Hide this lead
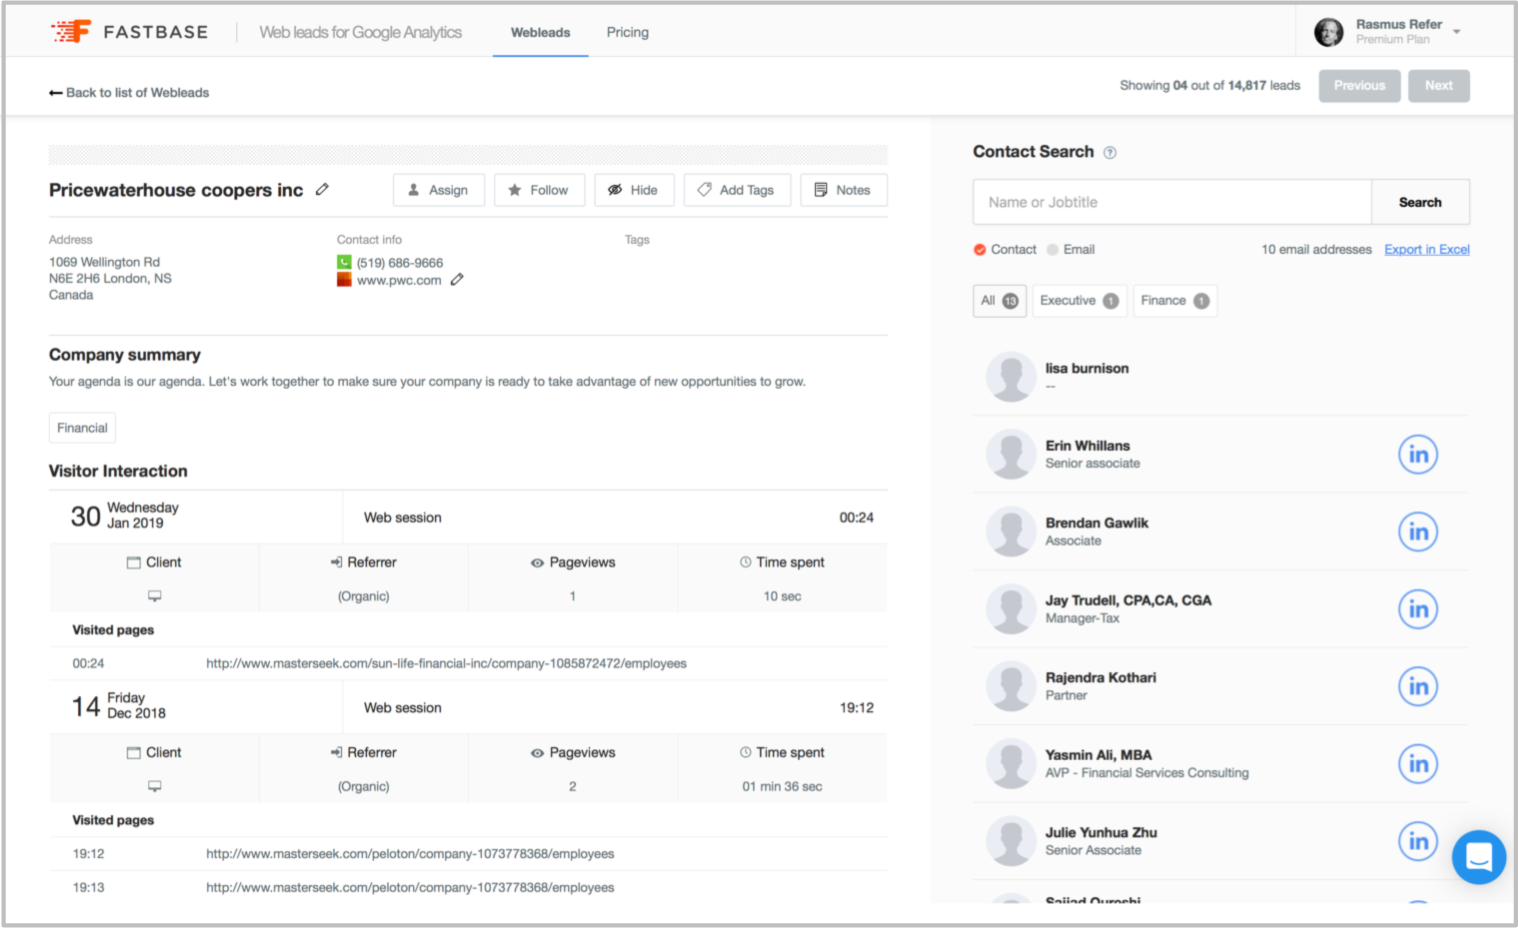This screenshot has width=1518, height=928. (634, 190)
